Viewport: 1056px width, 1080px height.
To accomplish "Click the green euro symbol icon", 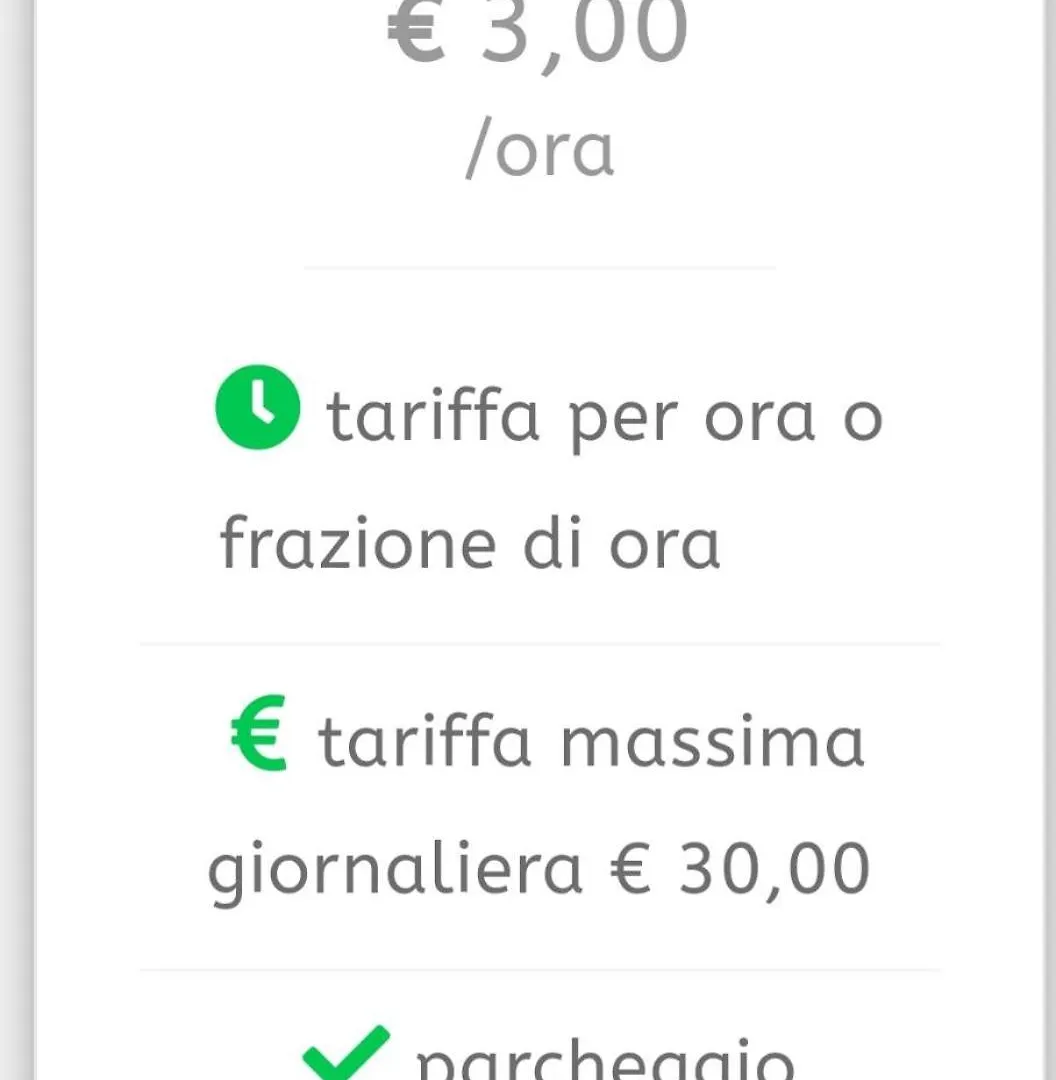I will tap(258, 732).
